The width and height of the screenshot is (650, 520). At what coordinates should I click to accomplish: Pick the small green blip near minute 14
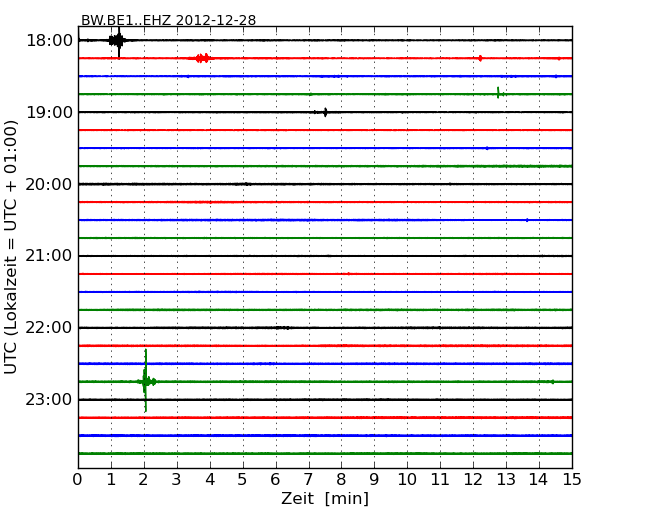[x=552, y=381]
